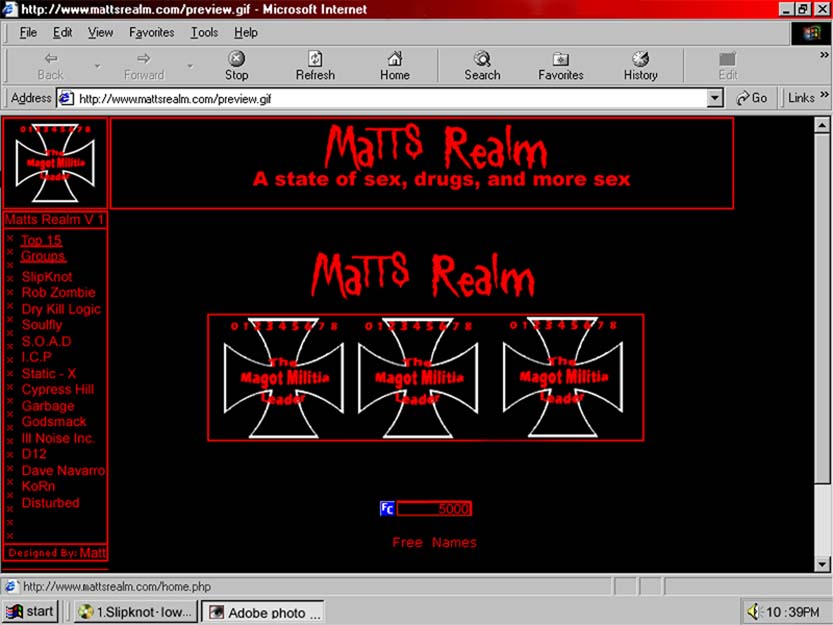Open the Search pane
Screen dimensions: 833x625
[x=482, y=66]
